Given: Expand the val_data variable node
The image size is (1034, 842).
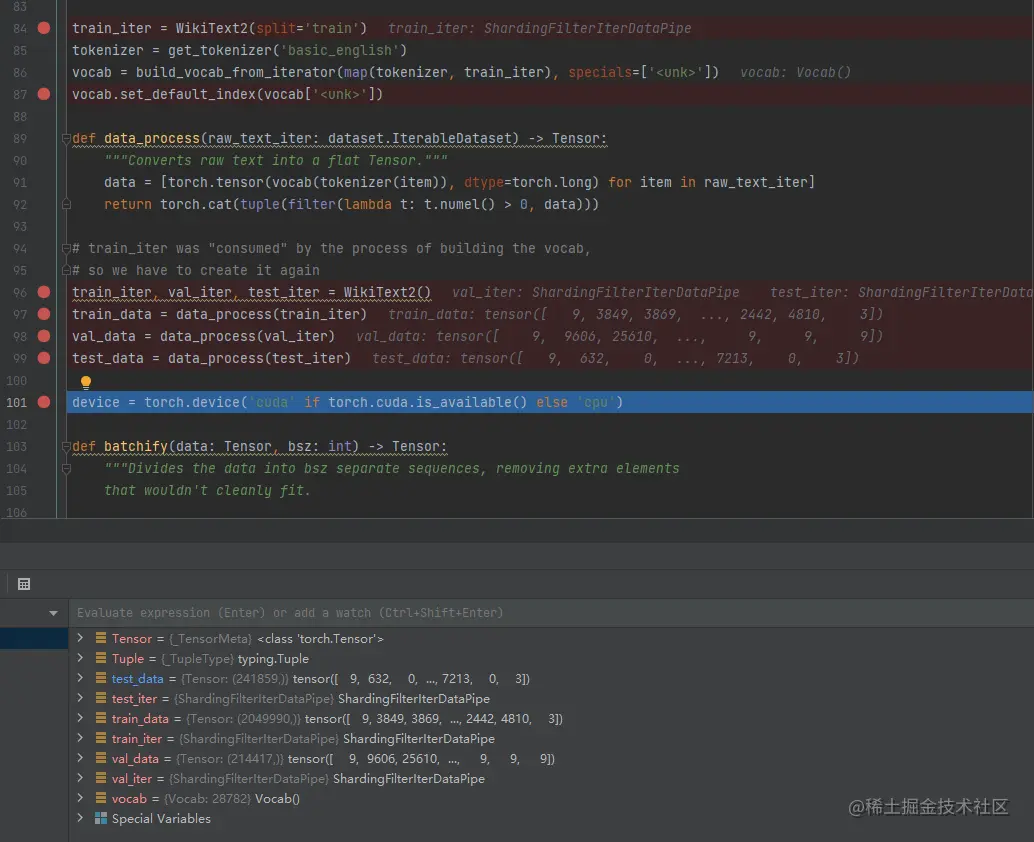Looking at the screenshot, I should click(x=80, y=758).
